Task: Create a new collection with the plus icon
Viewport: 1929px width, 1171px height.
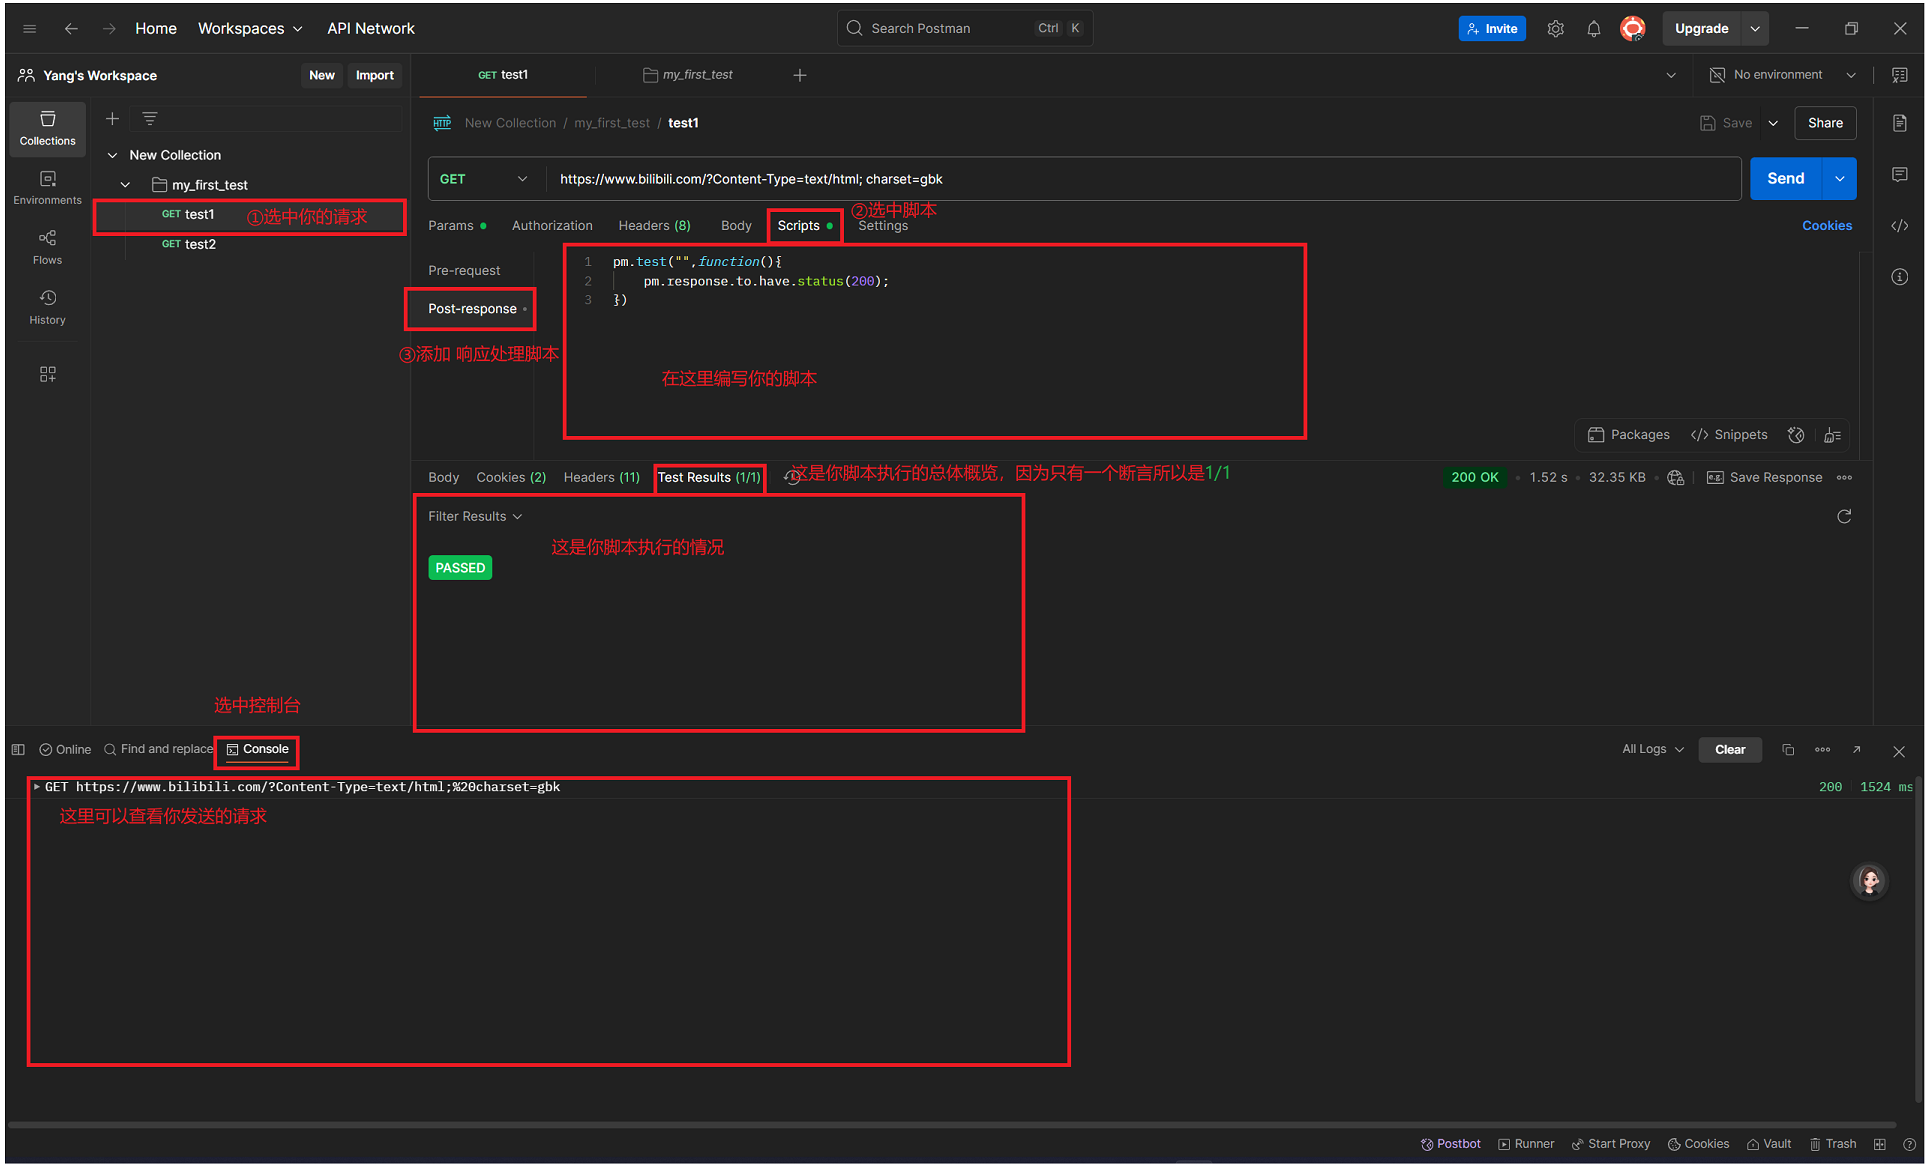Action: (x=112, y=119)
